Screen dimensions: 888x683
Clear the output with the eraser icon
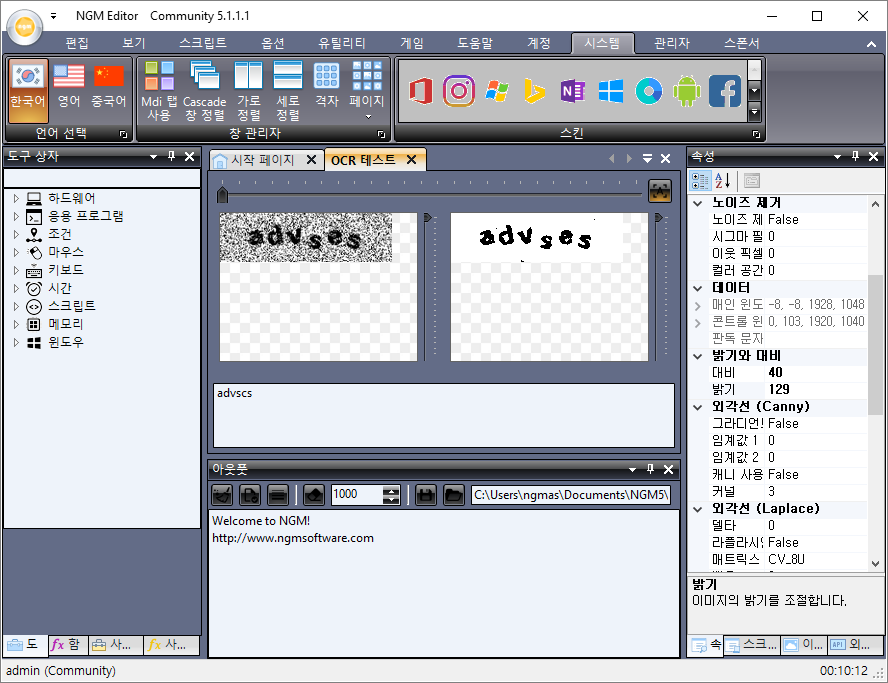point(314,495)
